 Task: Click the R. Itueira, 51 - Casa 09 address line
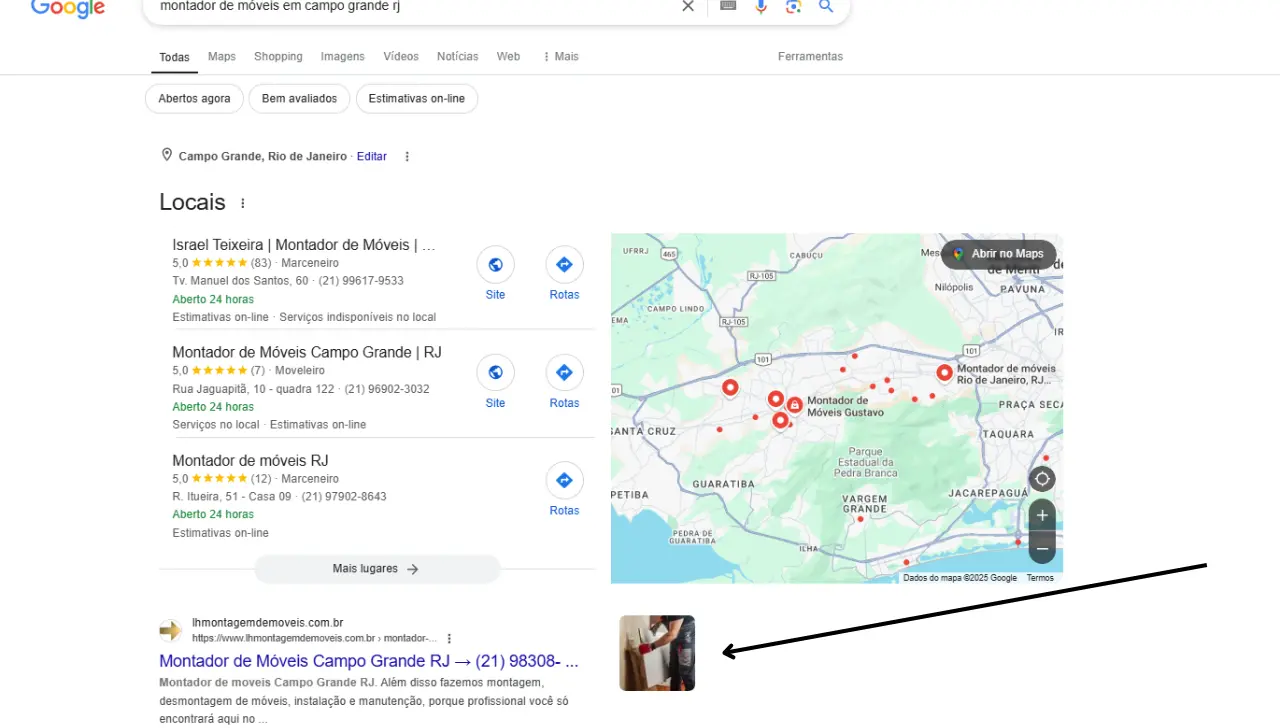(x=232, y=497)
